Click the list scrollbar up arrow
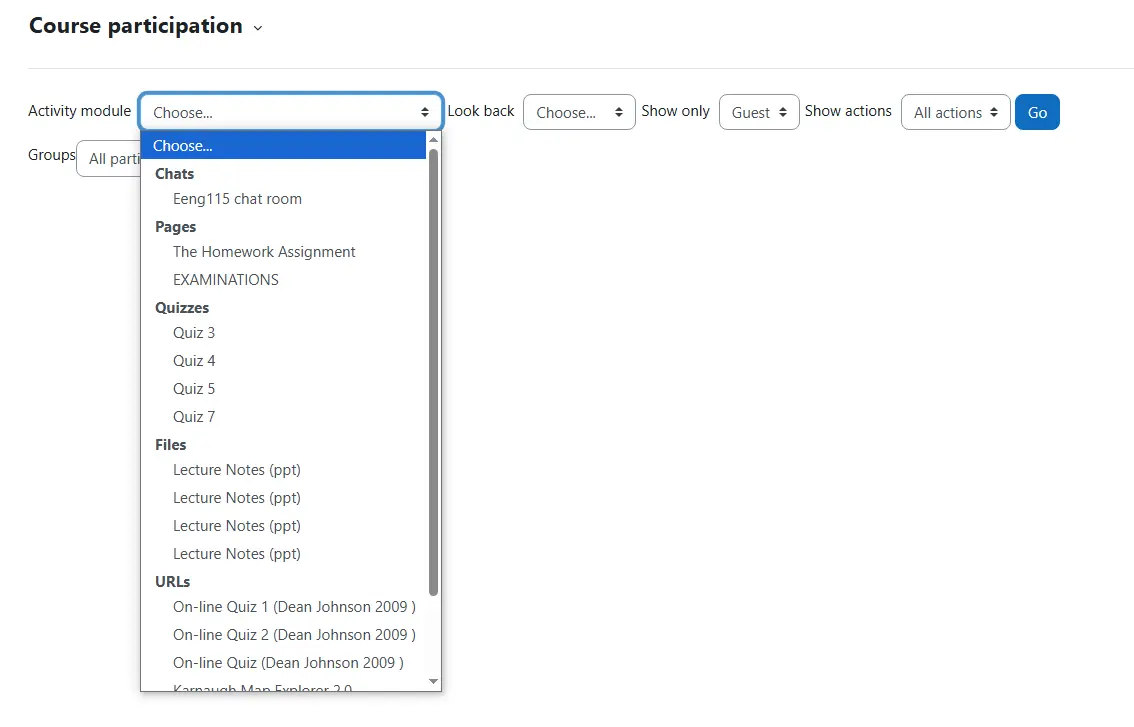This screenshot has height=727, width=1134. 433,140
